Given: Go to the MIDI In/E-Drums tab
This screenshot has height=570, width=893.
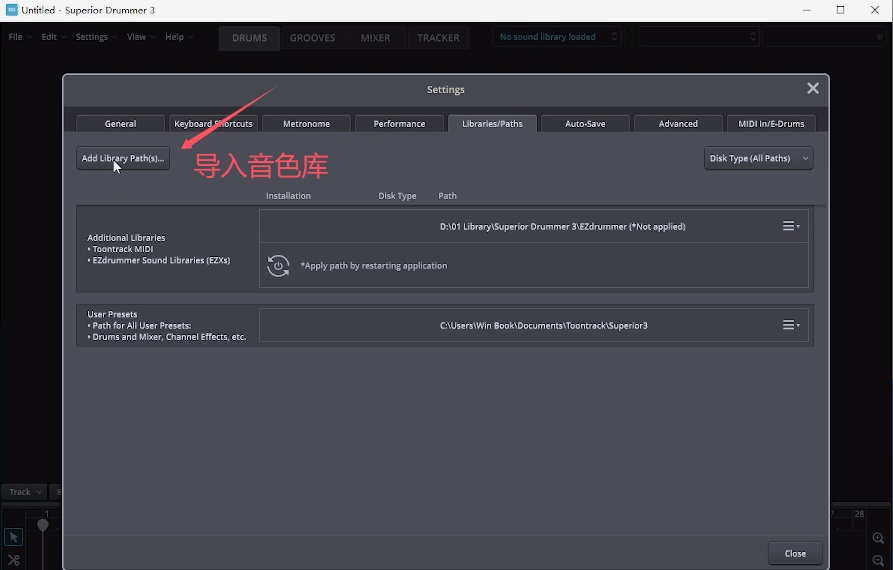Looking at the screenshot, I should [771, 124].
